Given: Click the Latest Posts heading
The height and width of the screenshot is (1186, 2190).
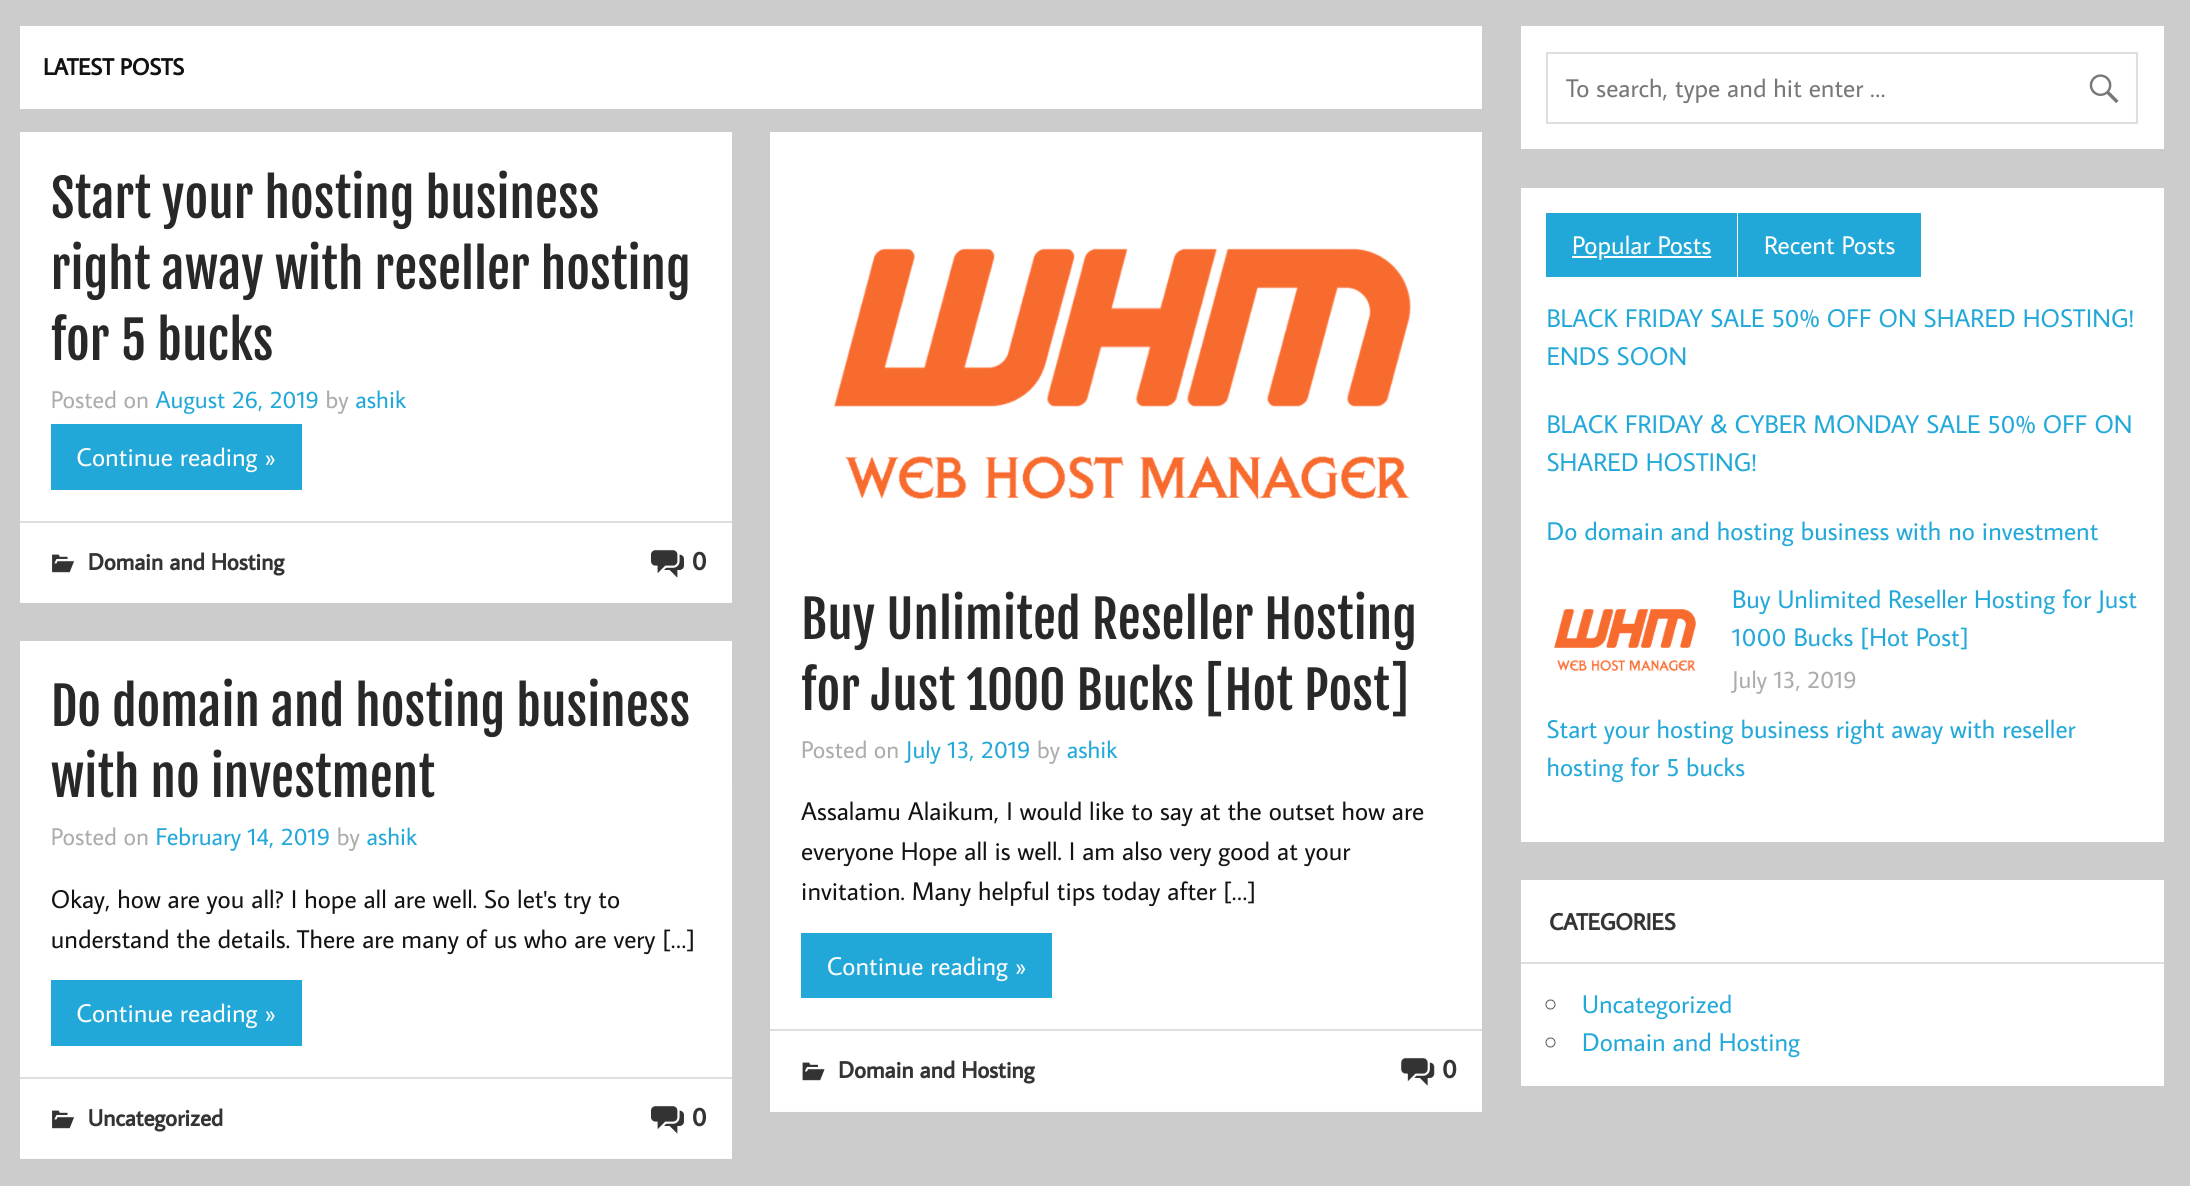Looking at the screenshot, I should coord(114,67).
